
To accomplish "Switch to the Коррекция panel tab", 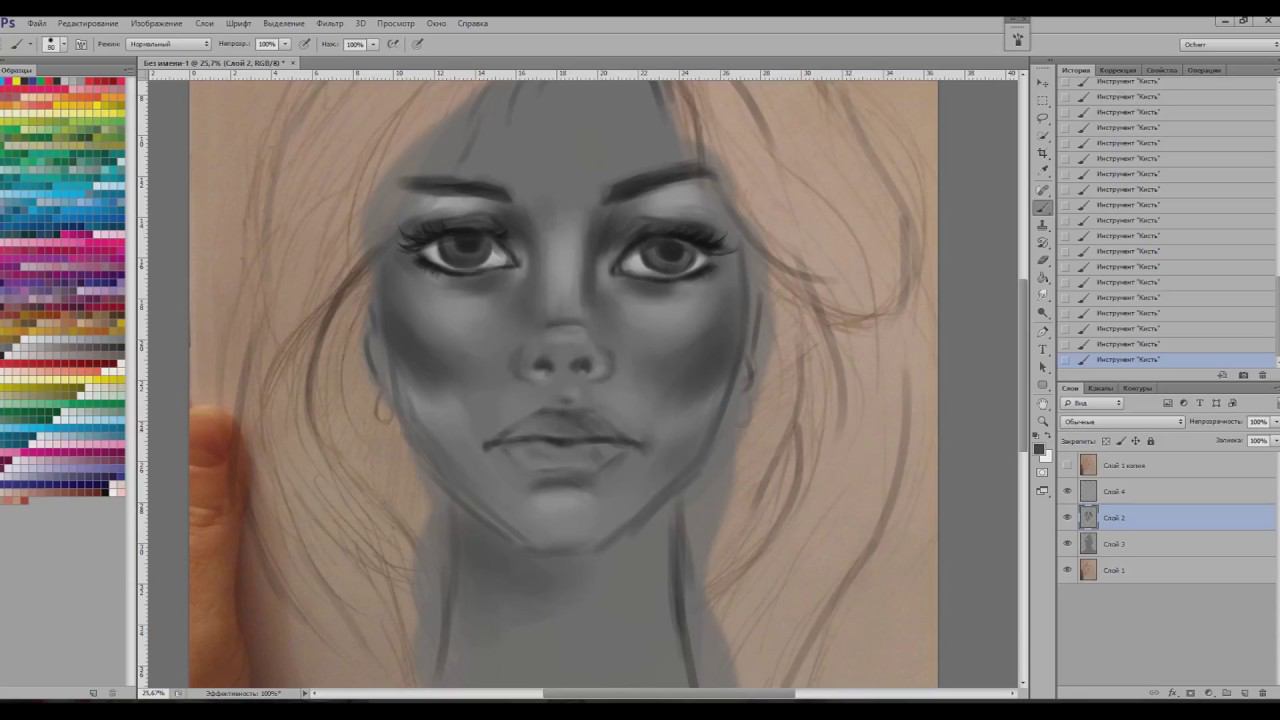I will 1117,70.
